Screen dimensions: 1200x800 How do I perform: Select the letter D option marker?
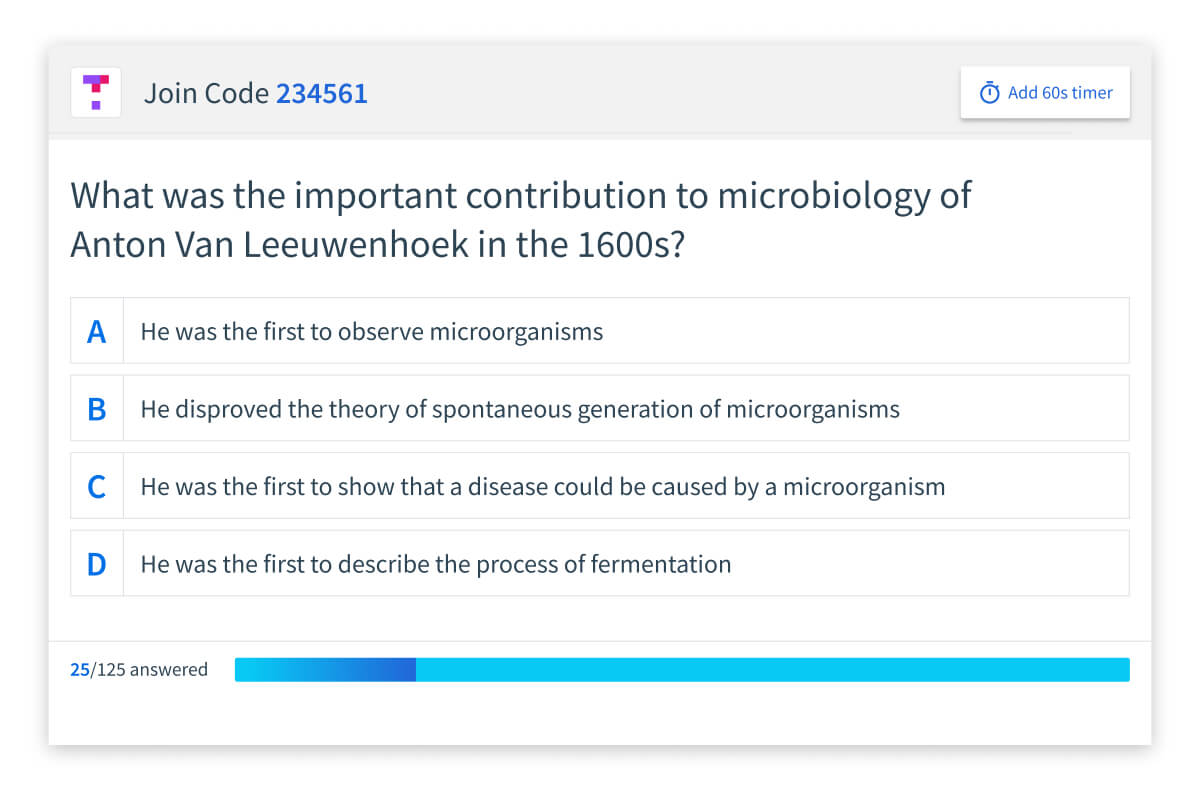pyautogui.click(x=97, y=564)
